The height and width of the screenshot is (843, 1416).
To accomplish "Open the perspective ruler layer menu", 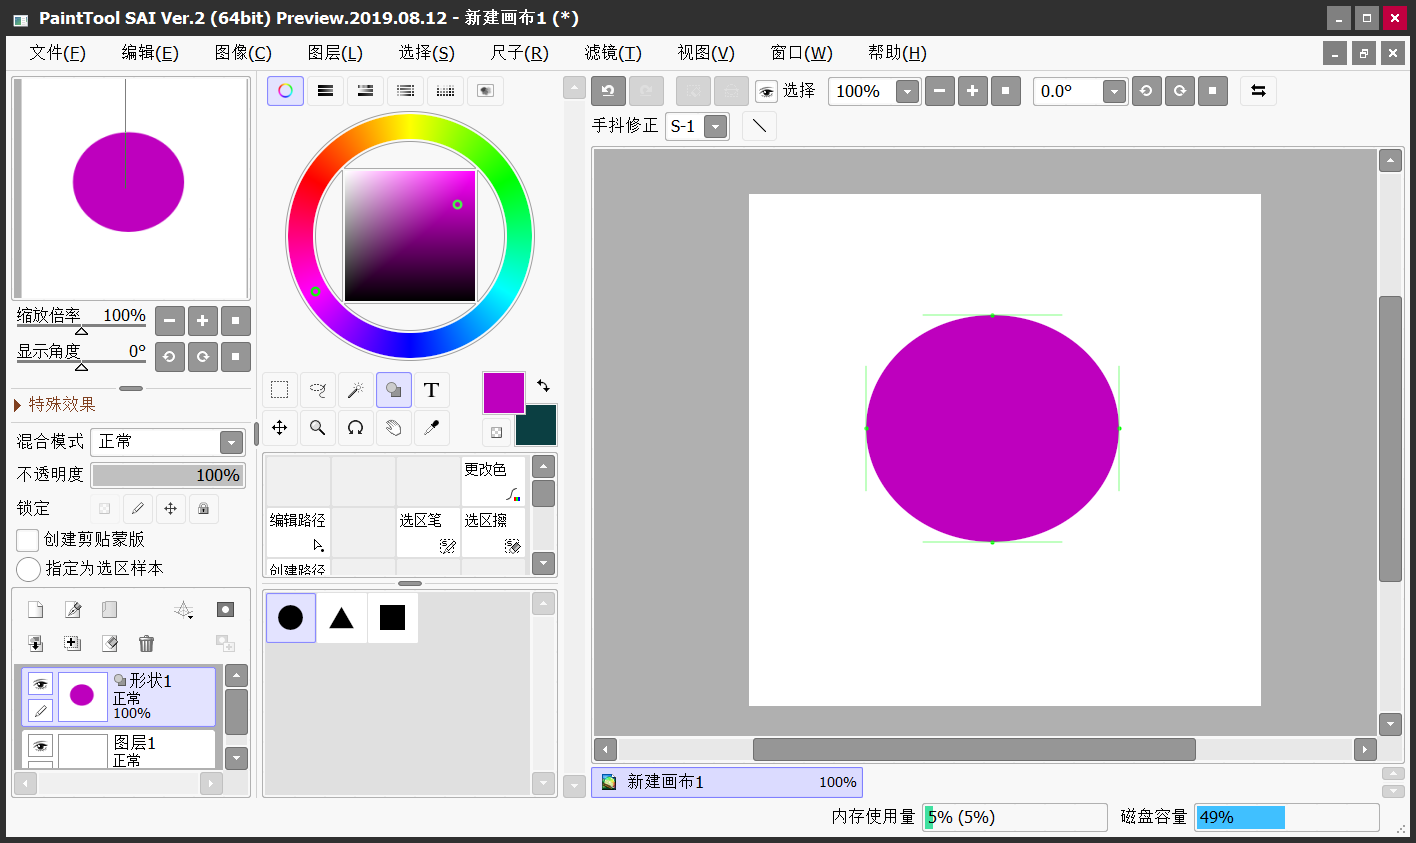I will (x=184, y=610).
